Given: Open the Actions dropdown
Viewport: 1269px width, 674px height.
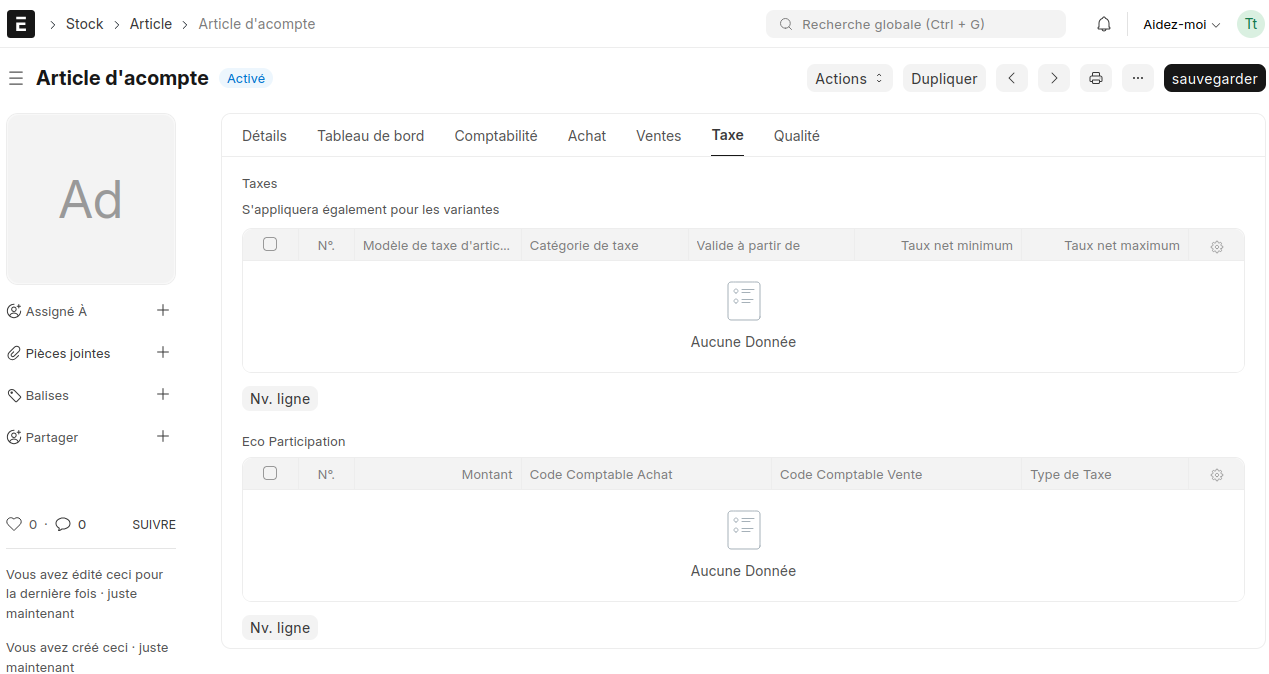Looking at the screenshot, I should [x=849, y=78].
